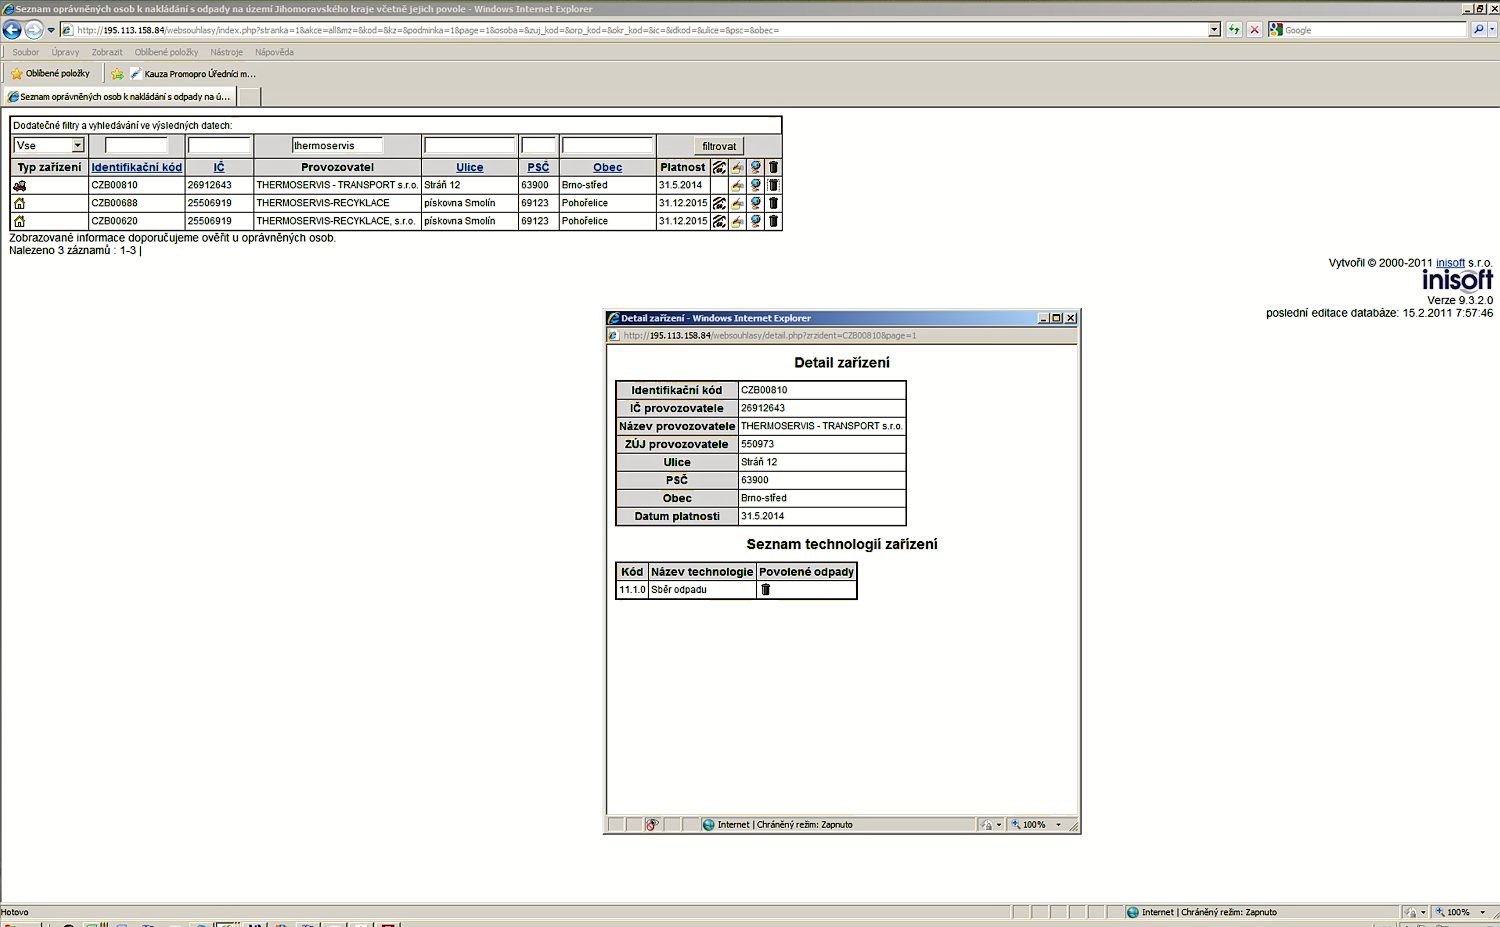Image resolution: width=1500 pixels, height=927 pixels.
Task: Open the Nápověda menu
Action: click(274, 52)
